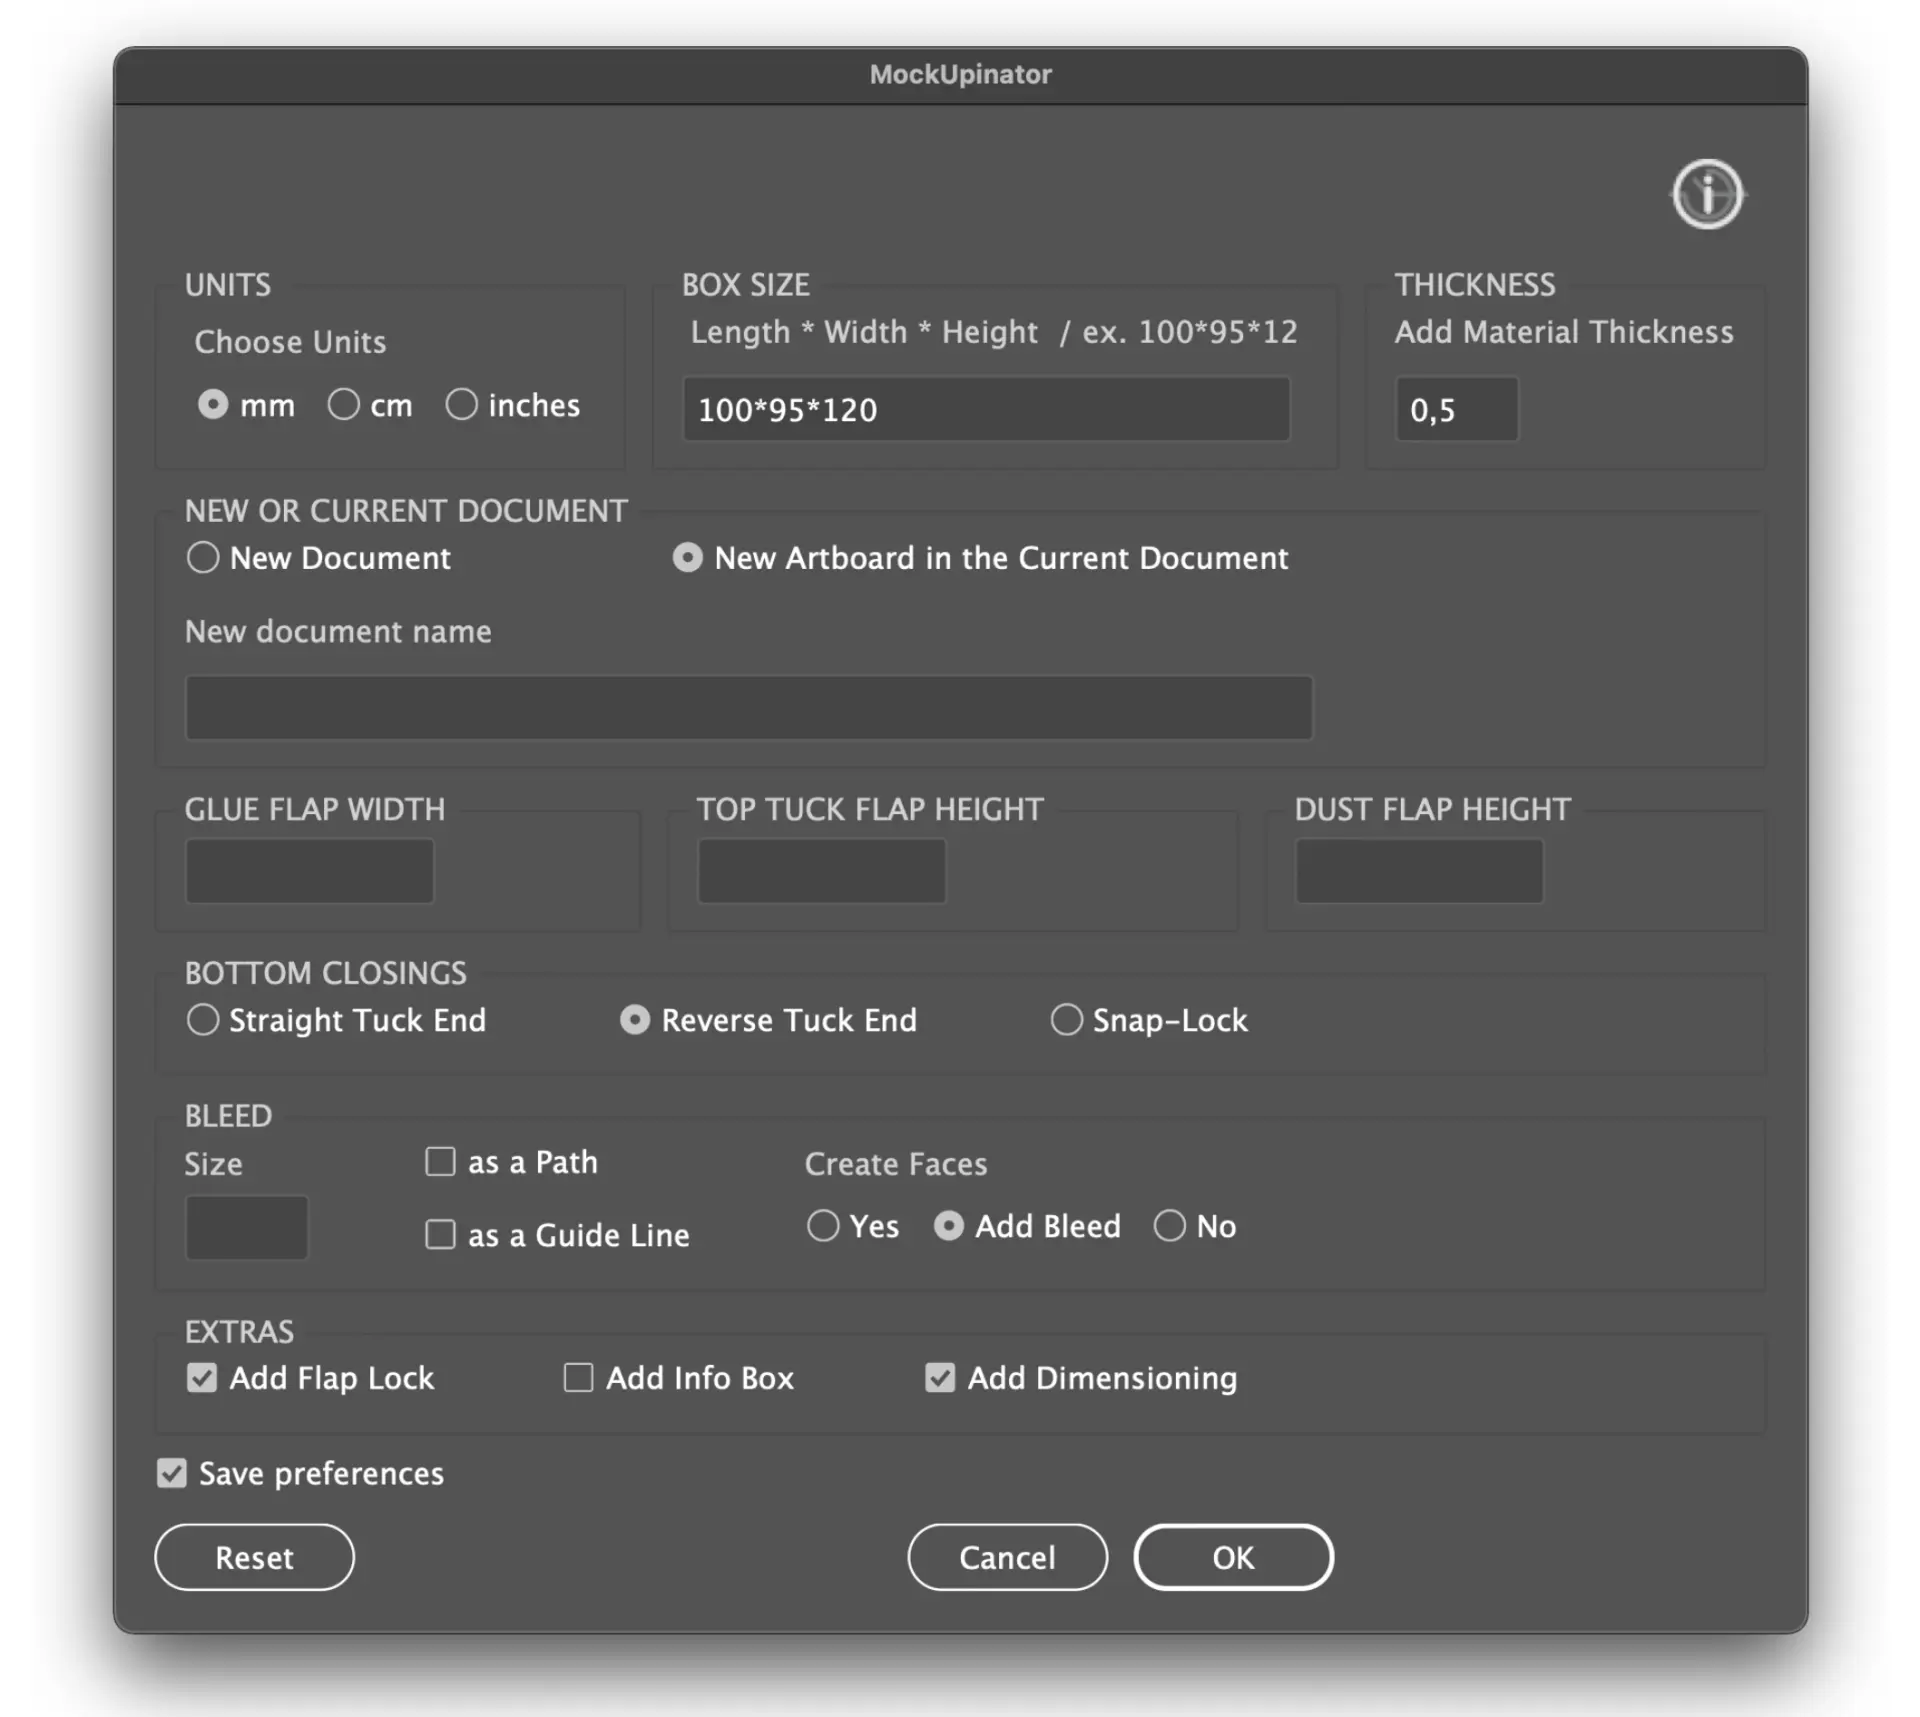Select Snap-Lock bottom closing

coord(1066,1019)
